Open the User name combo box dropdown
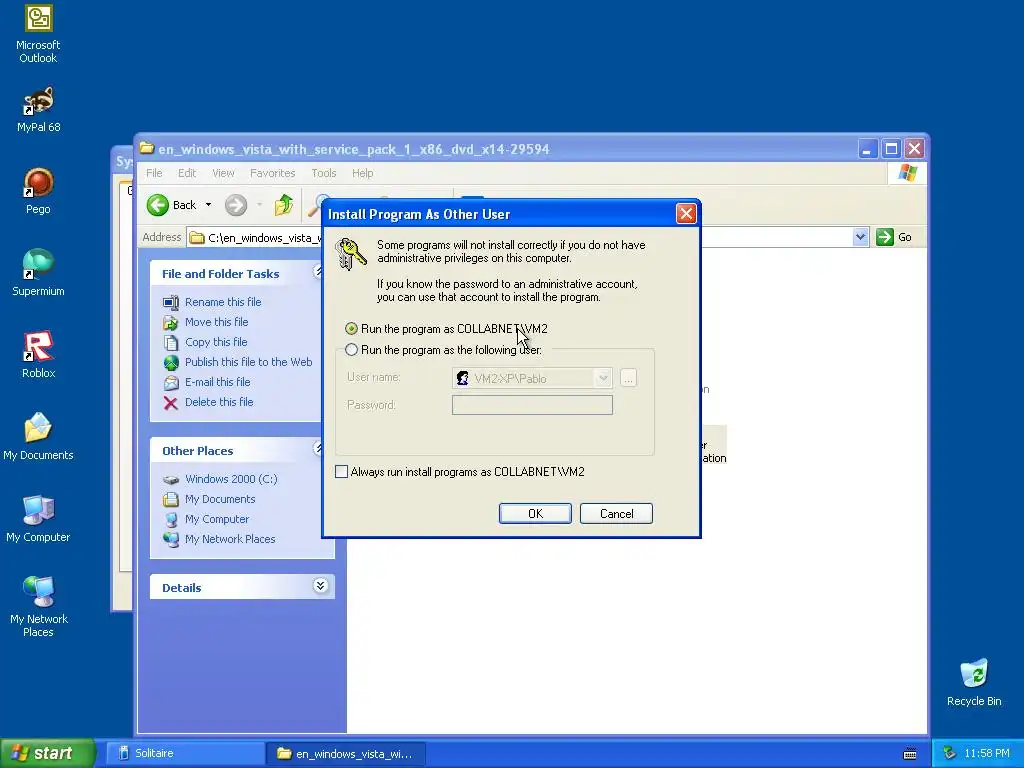 coord(603,378)
